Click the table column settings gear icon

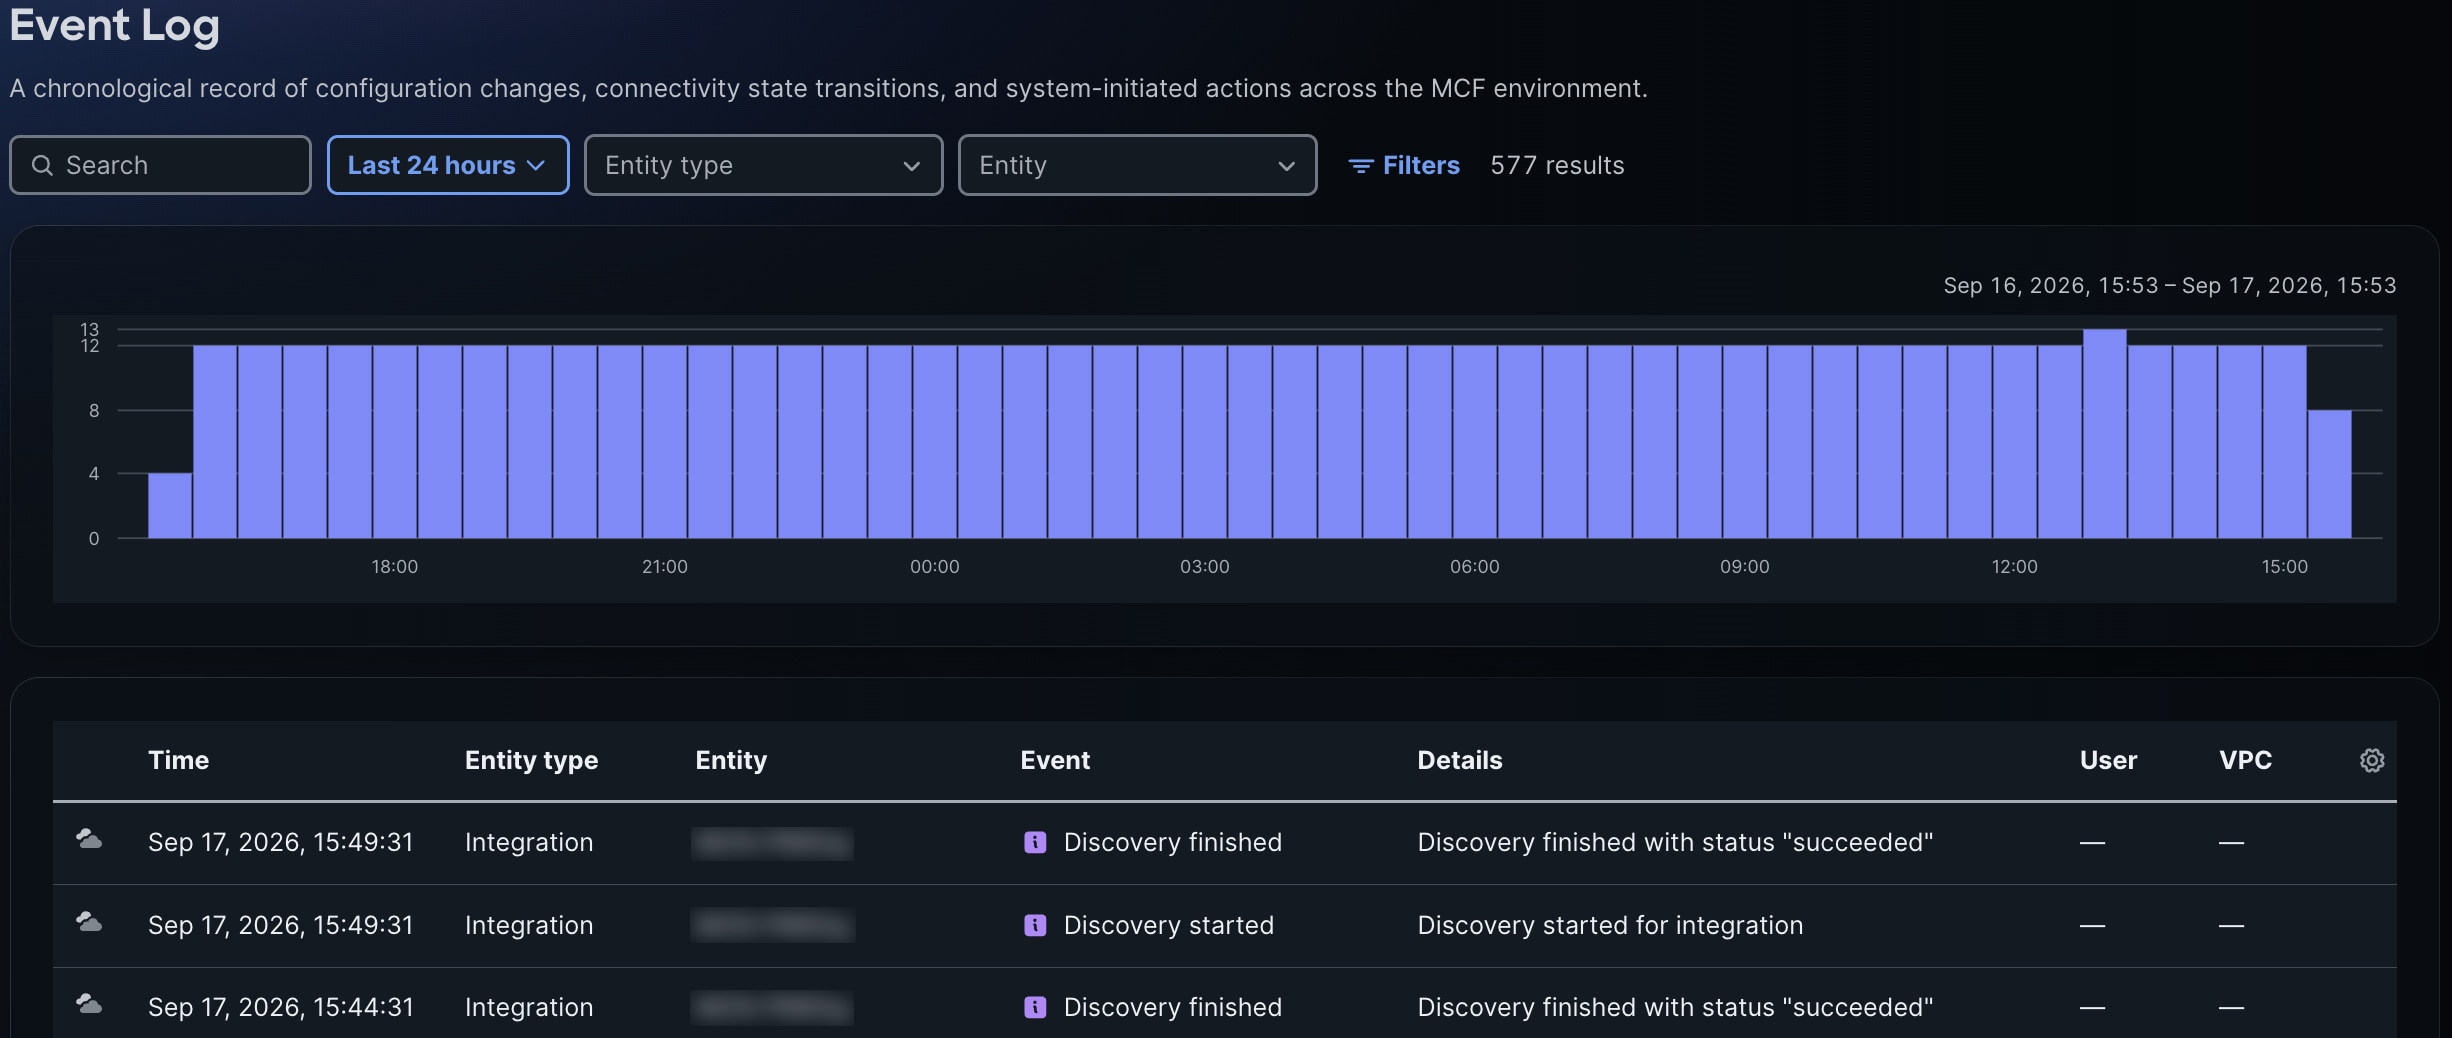pyautogui.click(x=2372, y=761)
